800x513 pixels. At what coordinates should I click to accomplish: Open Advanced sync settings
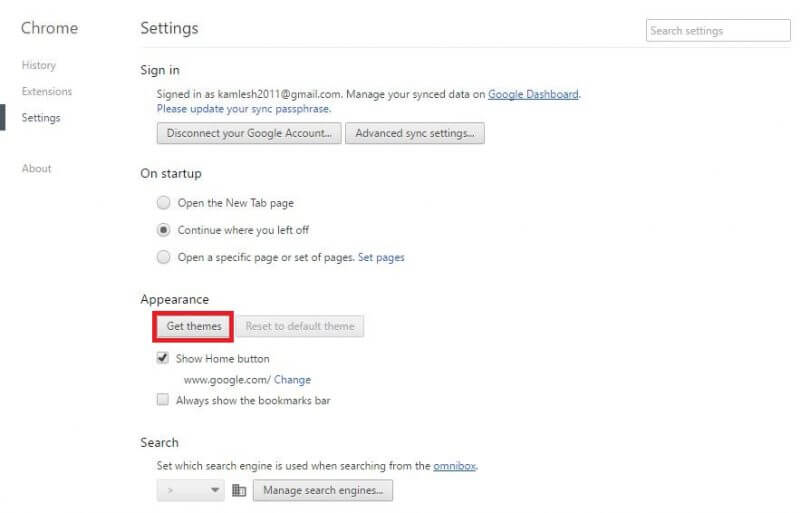click(x=415, y=133)
